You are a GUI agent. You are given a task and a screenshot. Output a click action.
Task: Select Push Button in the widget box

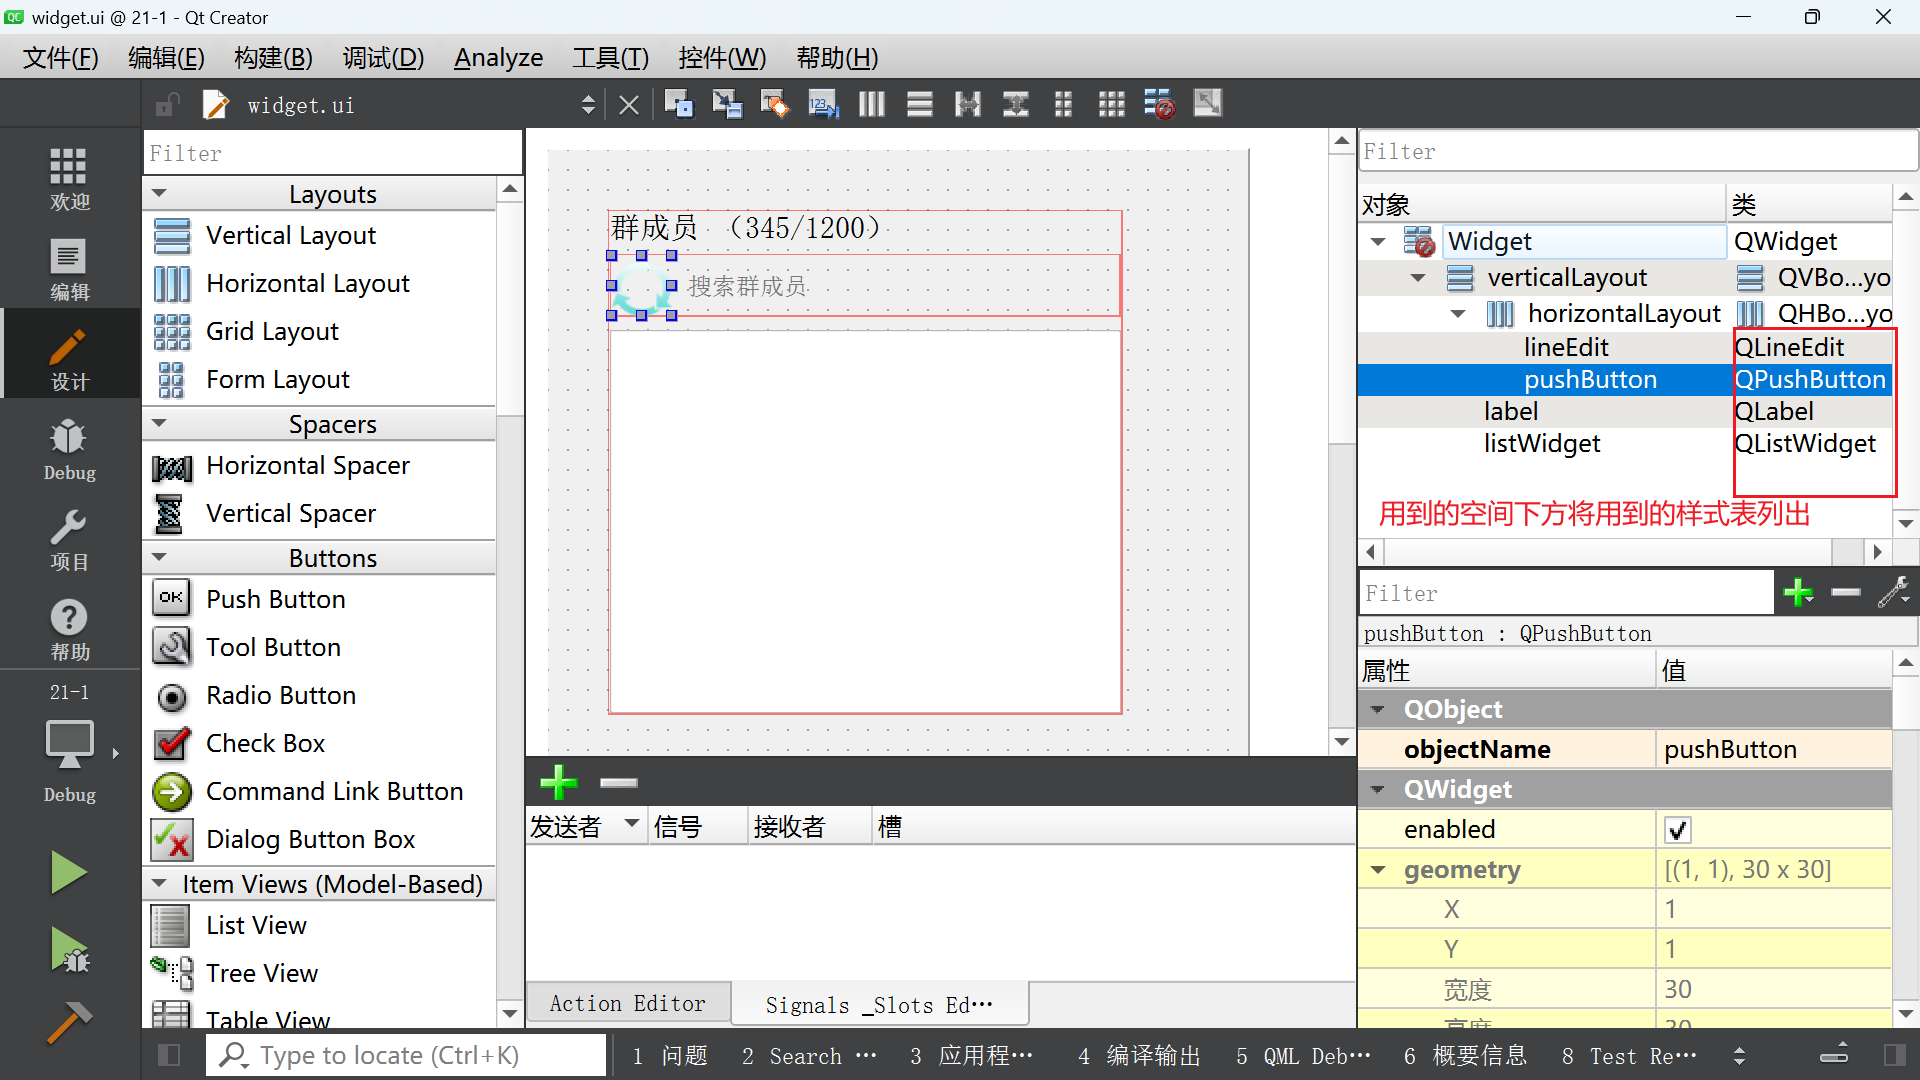coord(275,599)
